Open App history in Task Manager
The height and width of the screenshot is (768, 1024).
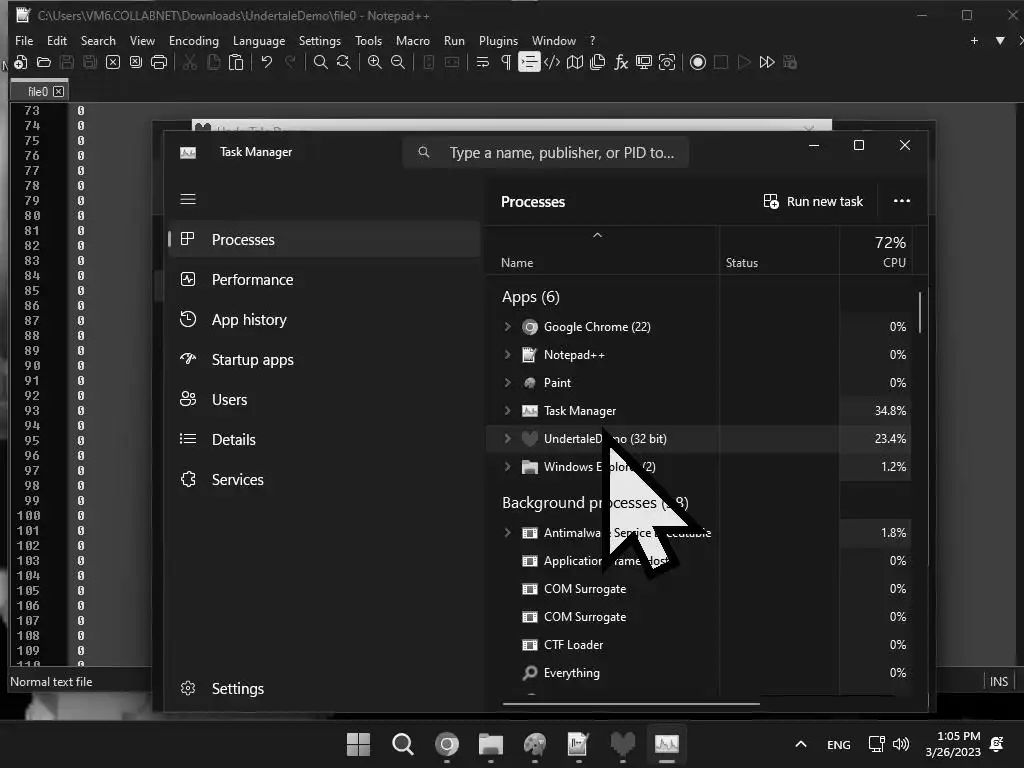325,319
